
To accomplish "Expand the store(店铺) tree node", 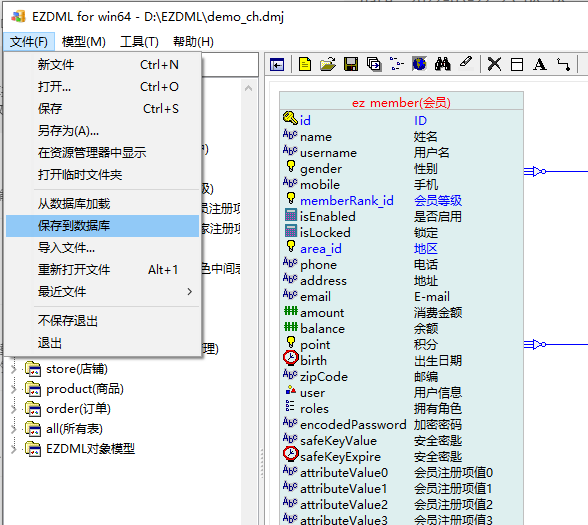I will (14, 369).
